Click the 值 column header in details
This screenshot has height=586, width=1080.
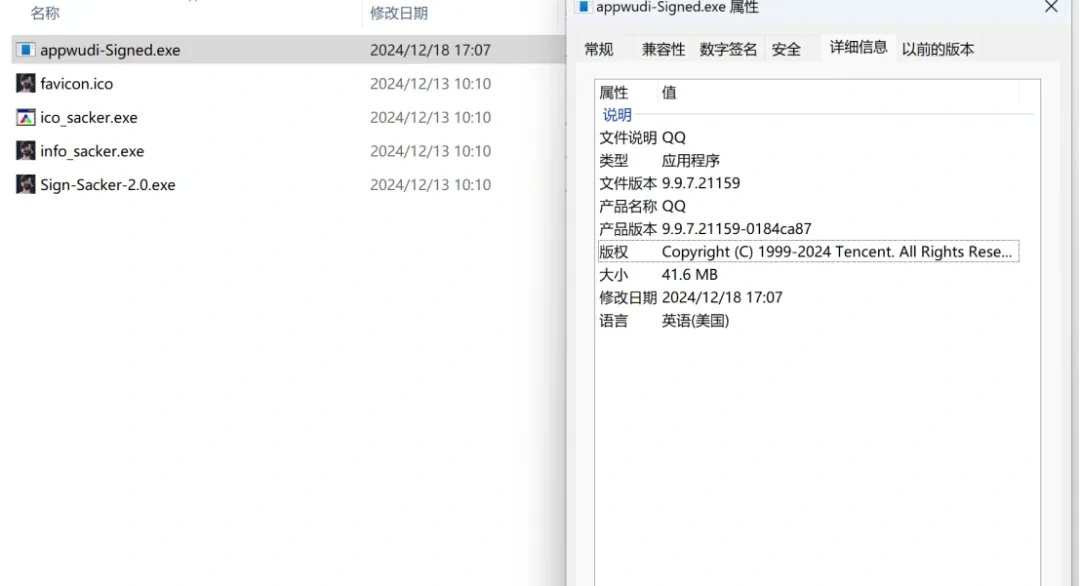669,93
